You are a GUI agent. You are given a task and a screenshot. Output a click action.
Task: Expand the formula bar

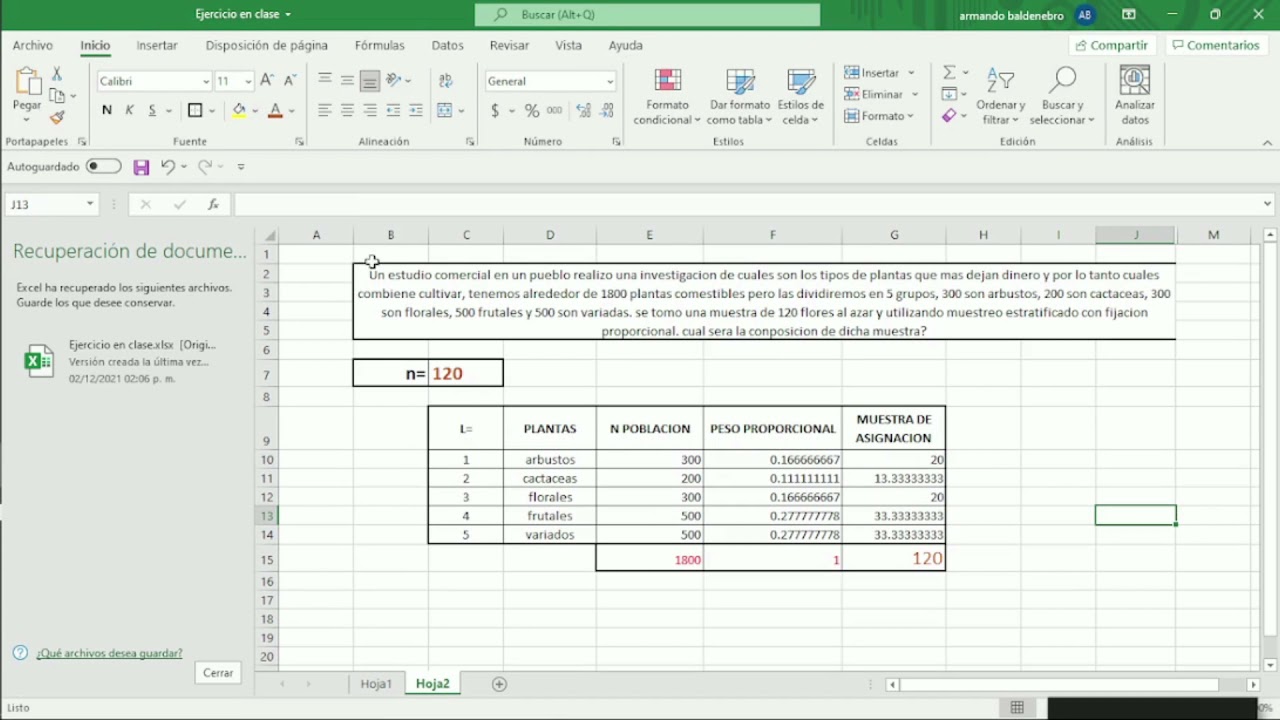[x=1267, y=204]
